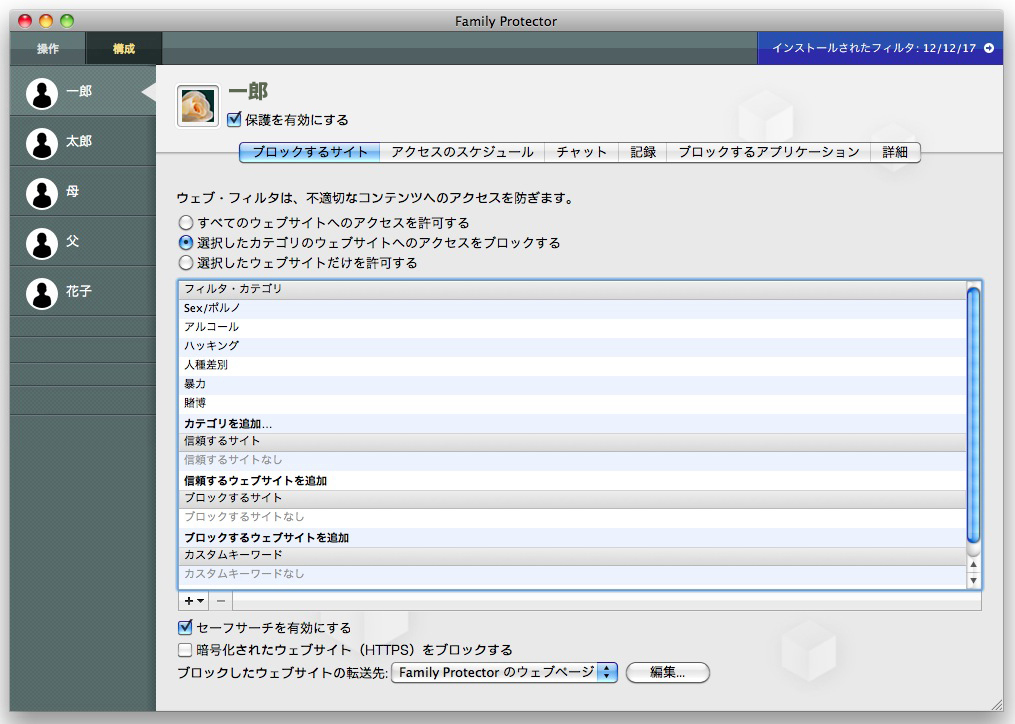Click the yellow minimize window button
Image resolution: width=1015 pixels, height=724 pixels.
(46, 21)
